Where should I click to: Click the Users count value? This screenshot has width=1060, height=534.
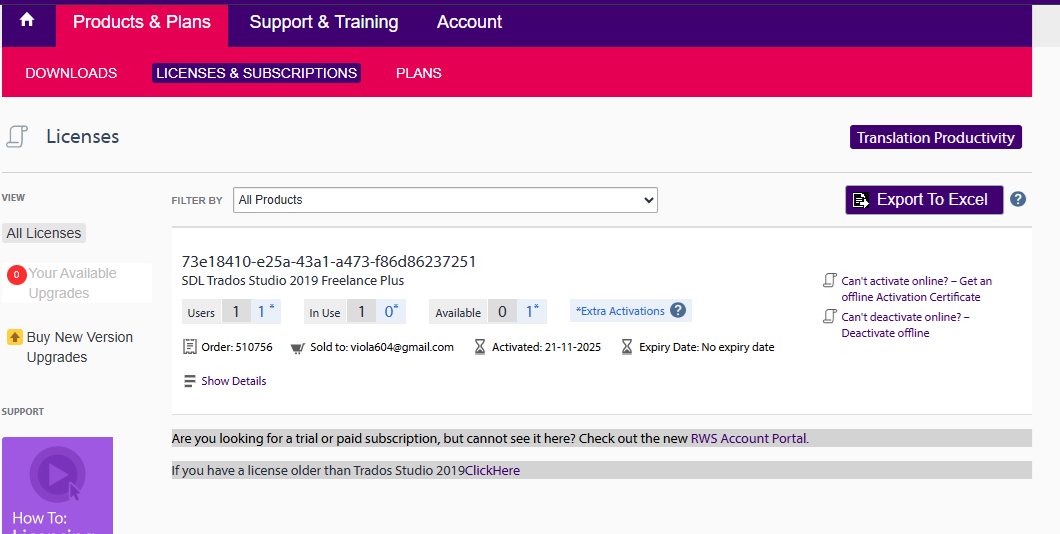coord(237,312)
